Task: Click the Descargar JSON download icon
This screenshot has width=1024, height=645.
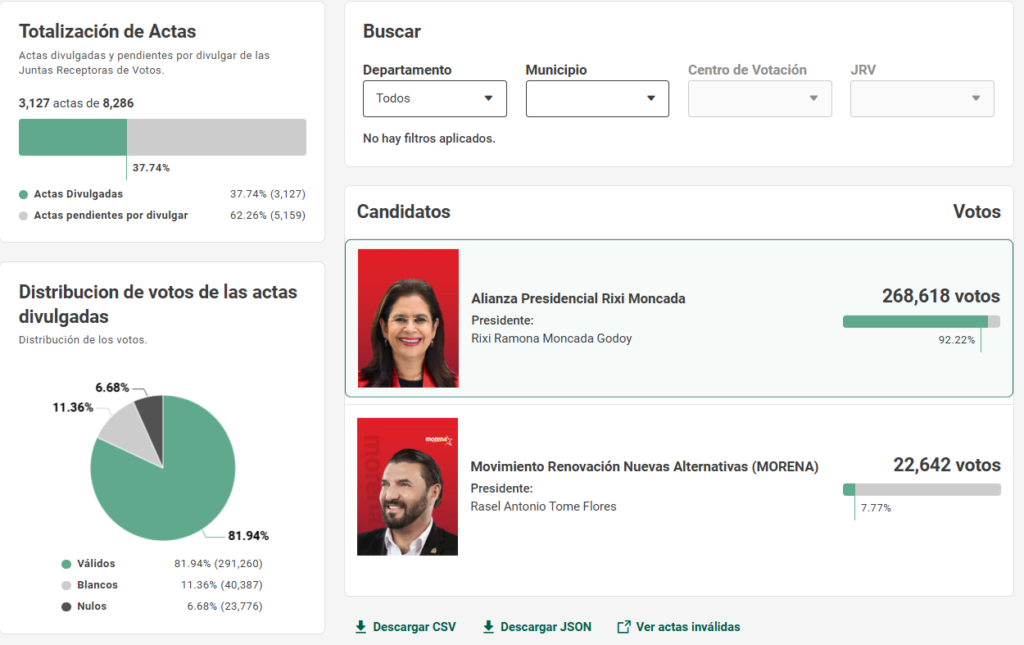Action: pyautogui.click(x=488, y=627)
